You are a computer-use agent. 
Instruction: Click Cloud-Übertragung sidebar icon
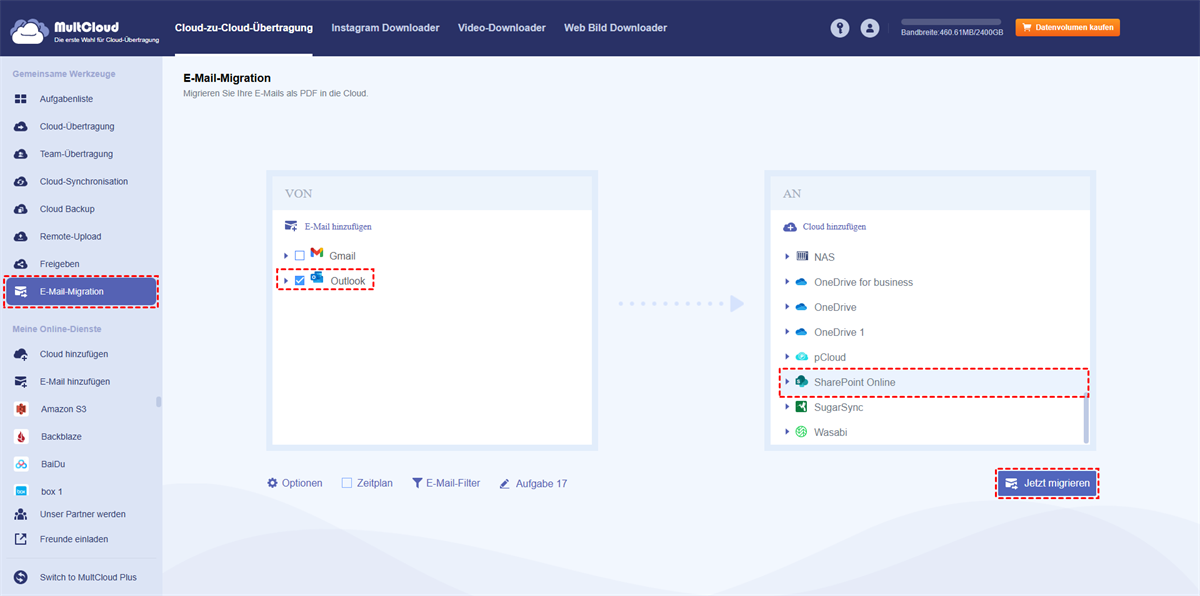[21, 127]
